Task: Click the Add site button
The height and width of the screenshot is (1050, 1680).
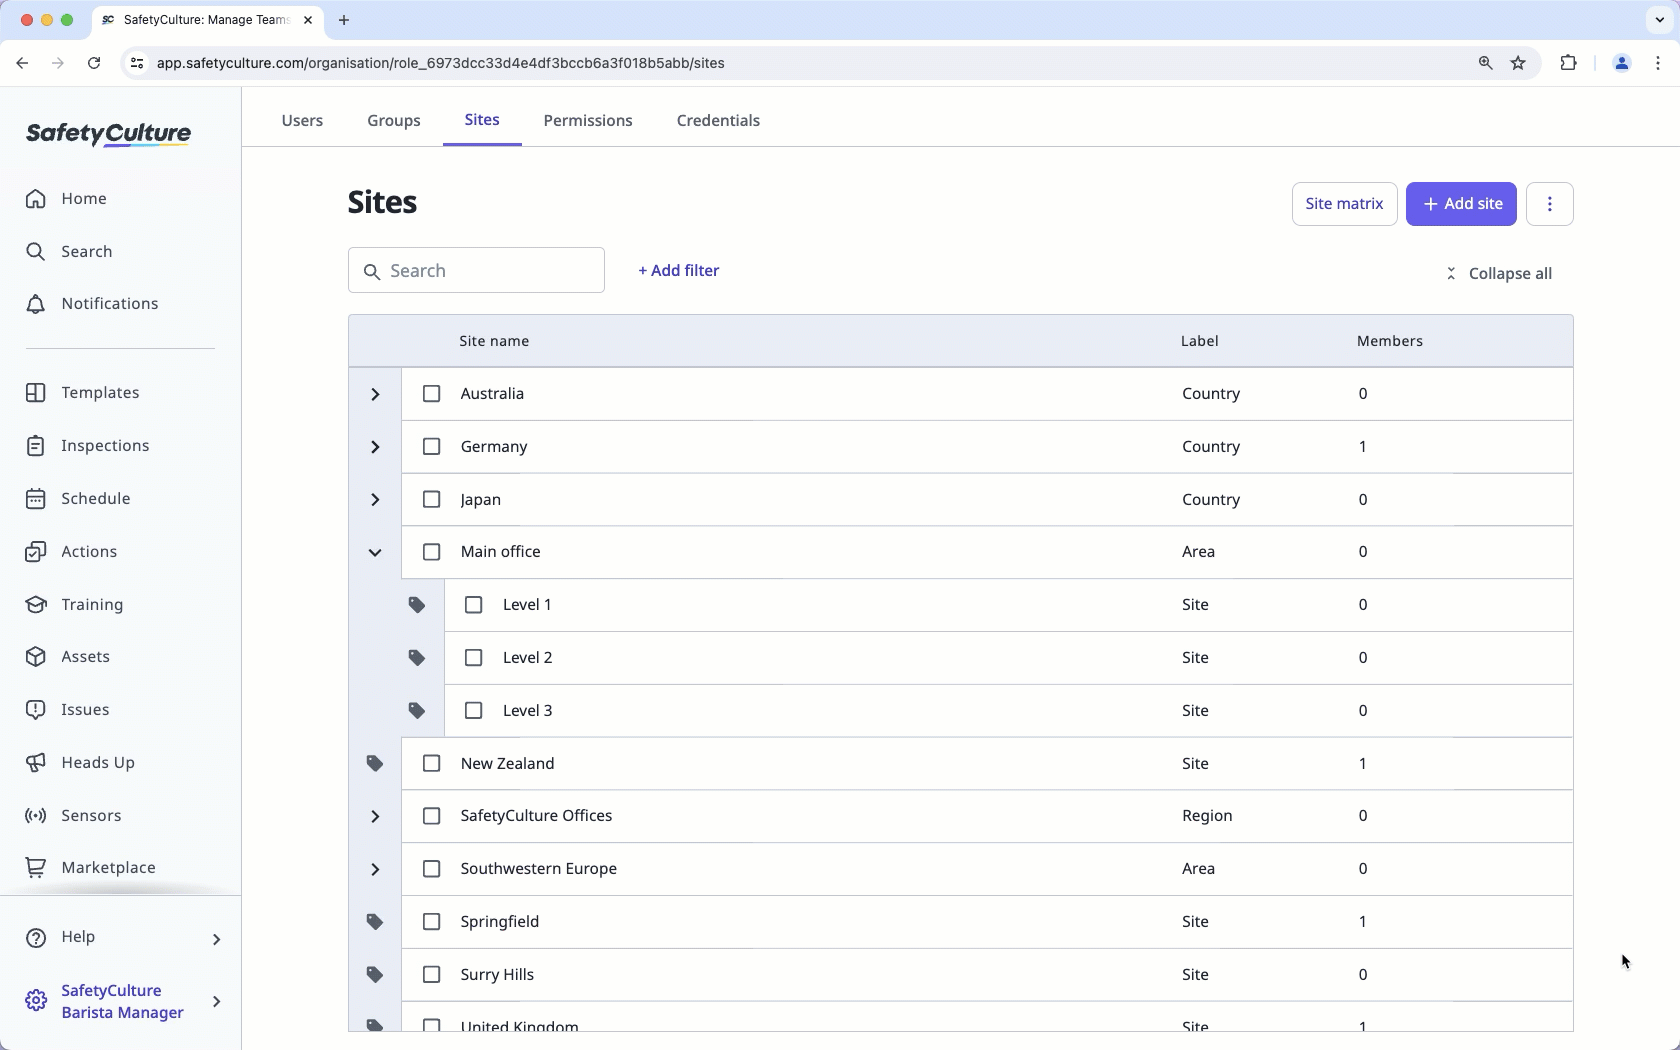Action: click(x=1461, y=204)
